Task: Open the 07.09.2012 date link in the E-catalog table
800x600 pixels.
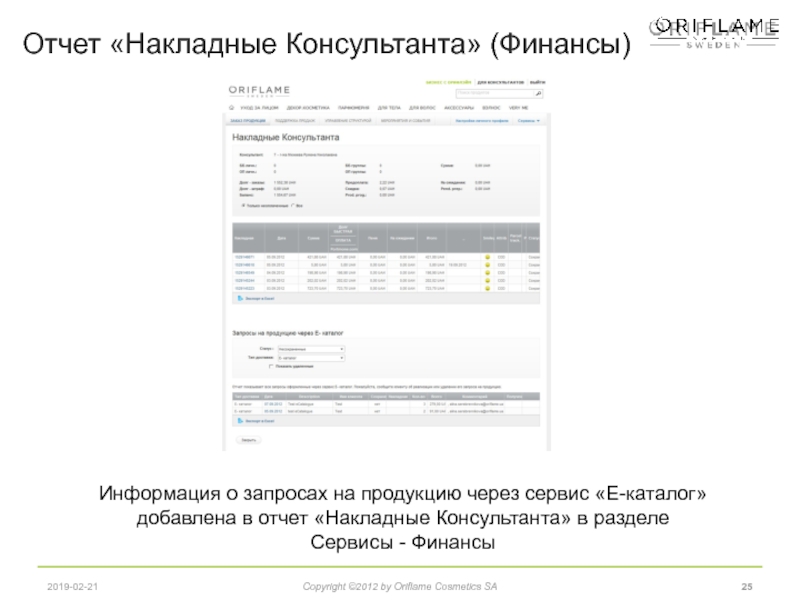Action: click(x=273, y=404)
